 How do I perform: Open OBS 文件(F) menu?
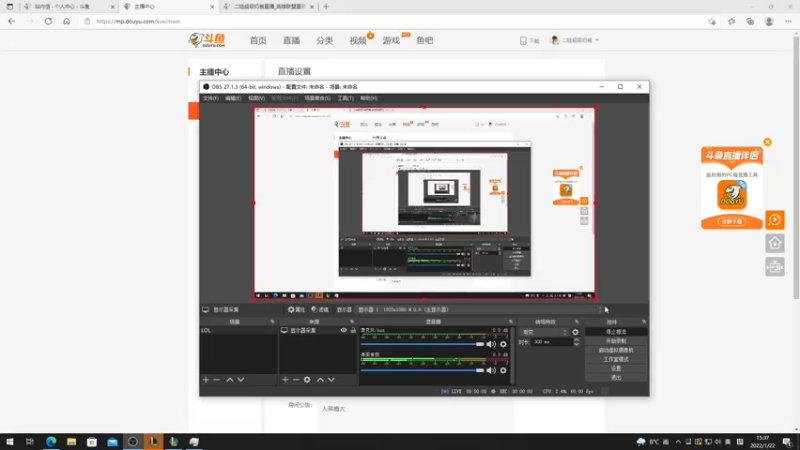click(210, 98)
